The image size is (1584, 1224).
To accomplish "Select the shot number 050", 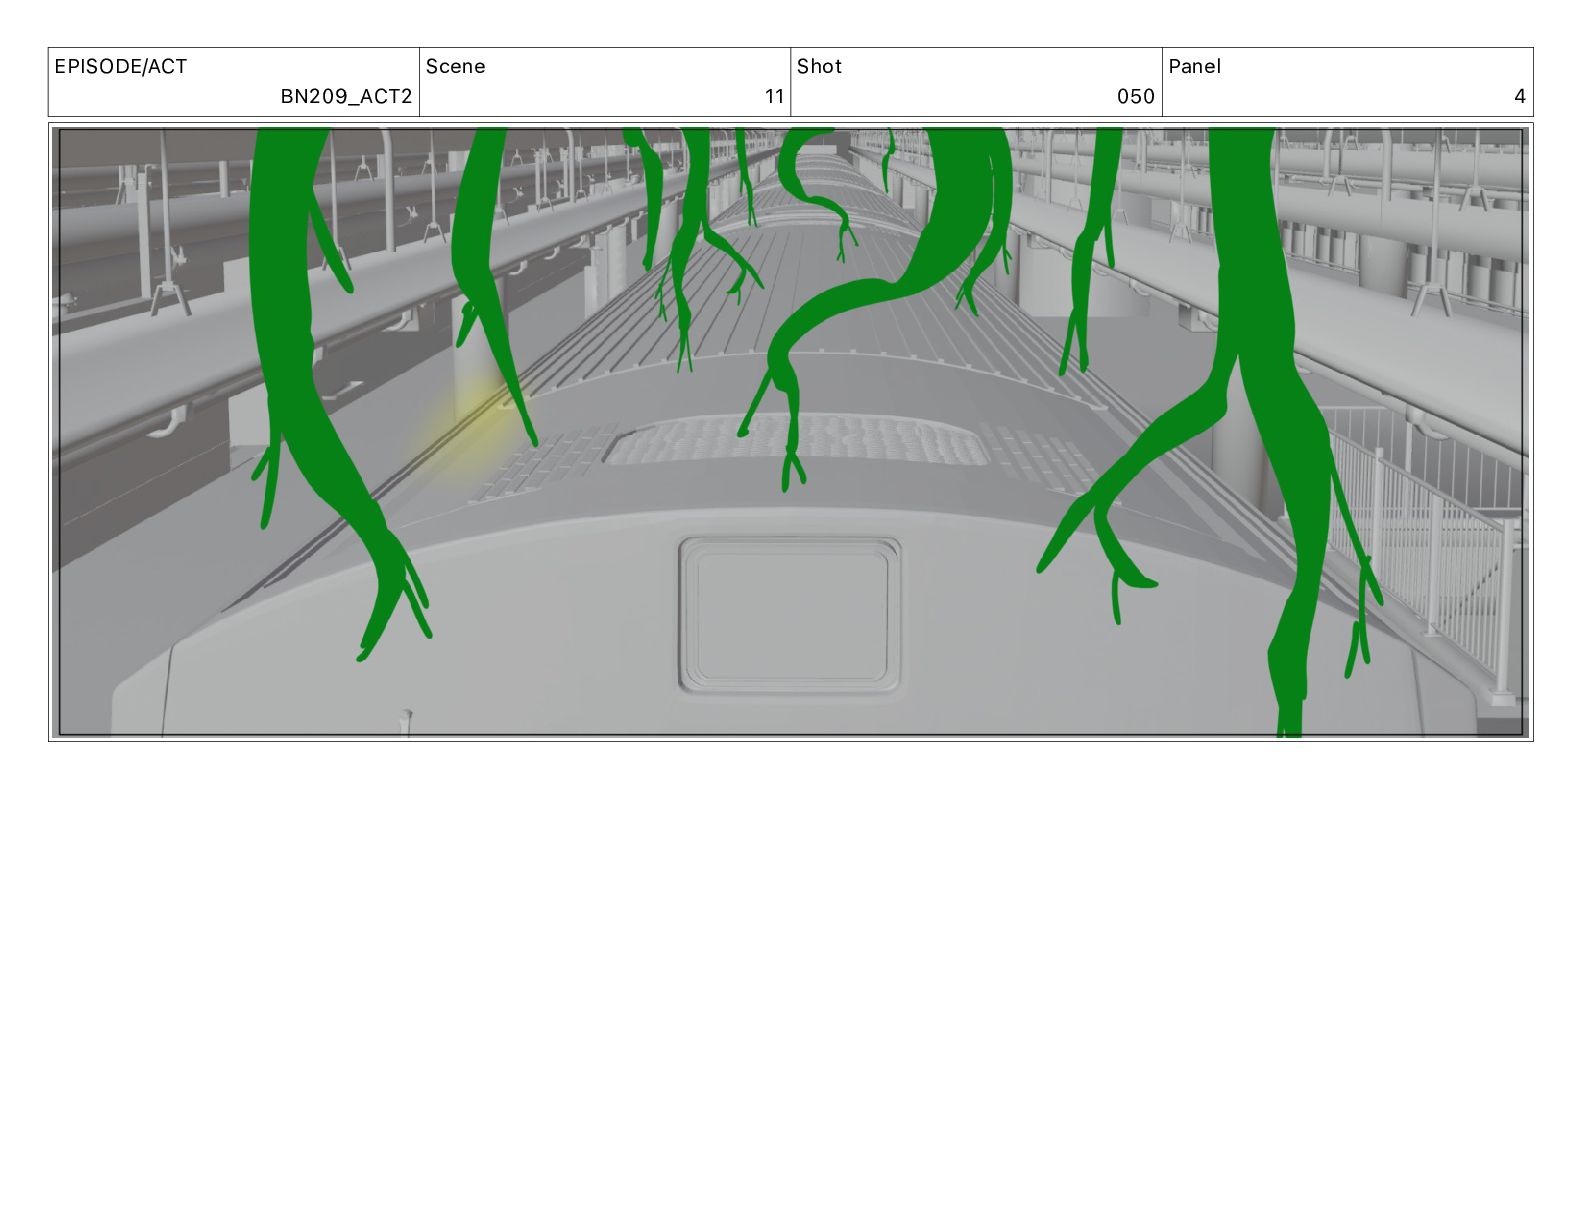I will [1136, 97].
